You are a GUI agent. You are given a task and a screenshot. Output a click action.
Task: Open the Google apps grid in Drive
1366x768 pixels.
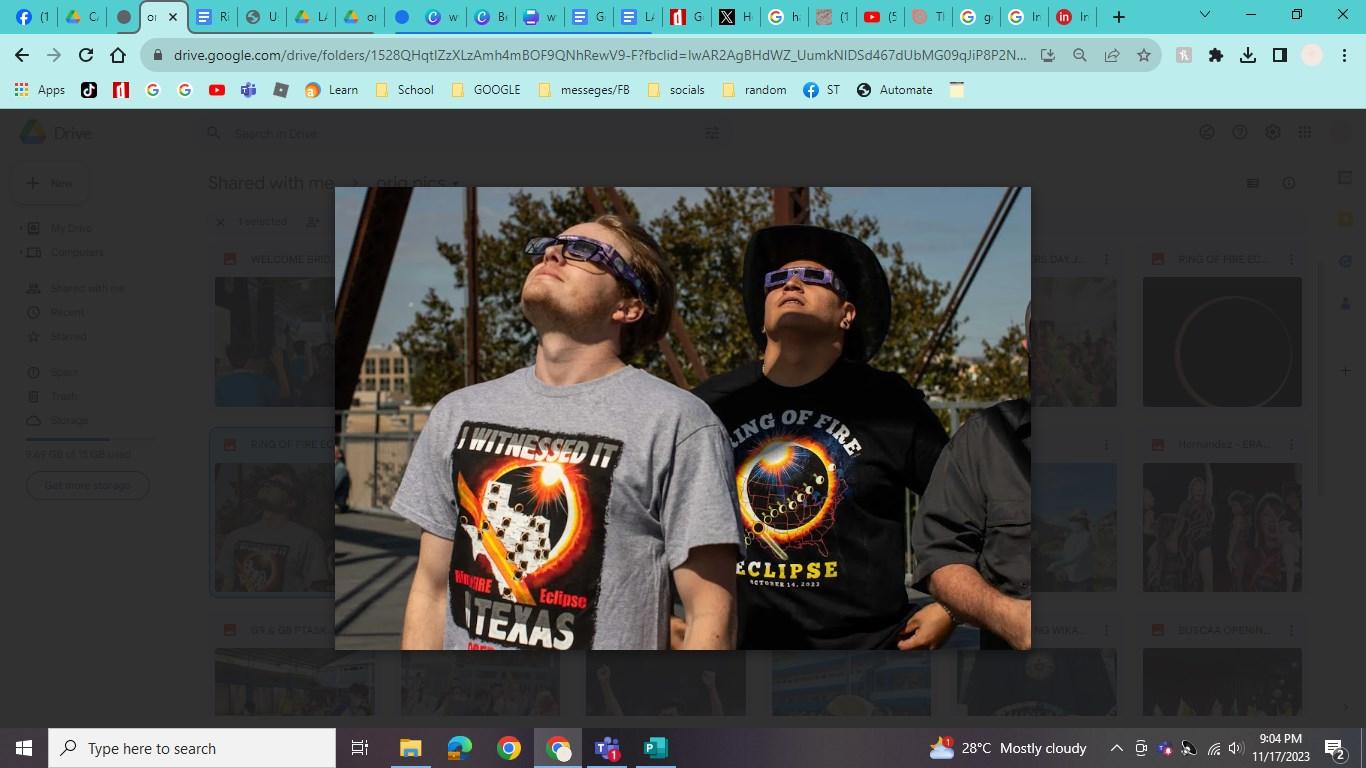coord(1305,133)
